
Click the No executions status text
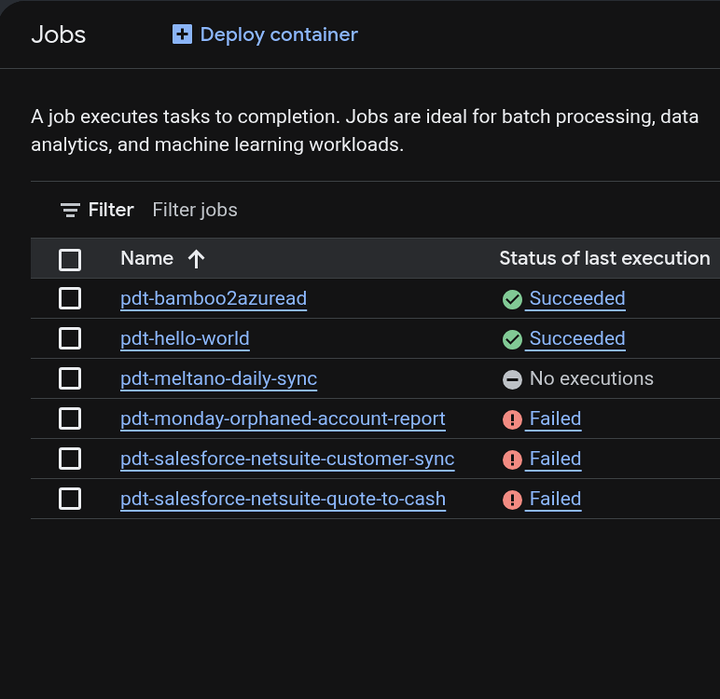(x=591, y=379)
